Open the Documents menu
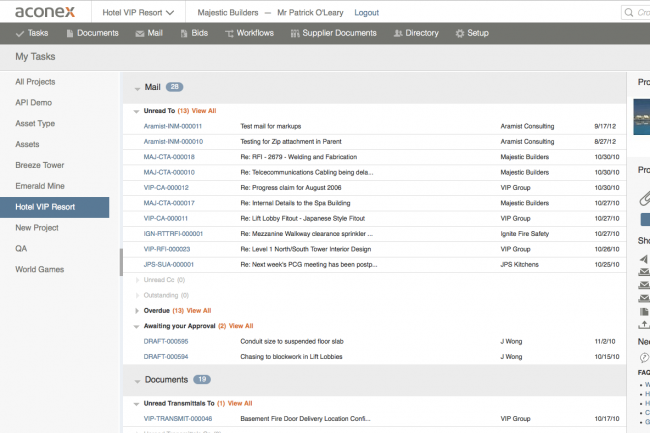 92,33
